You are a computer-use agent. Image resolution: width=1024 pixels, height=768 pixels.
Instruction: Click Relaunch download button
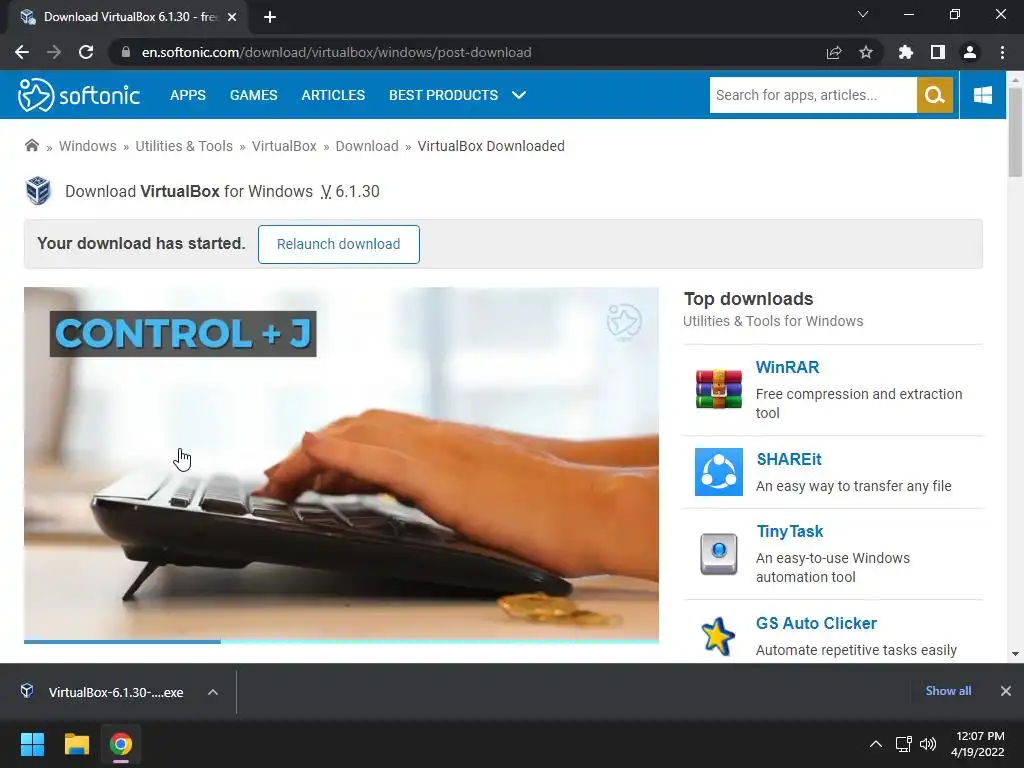(338, 244)
